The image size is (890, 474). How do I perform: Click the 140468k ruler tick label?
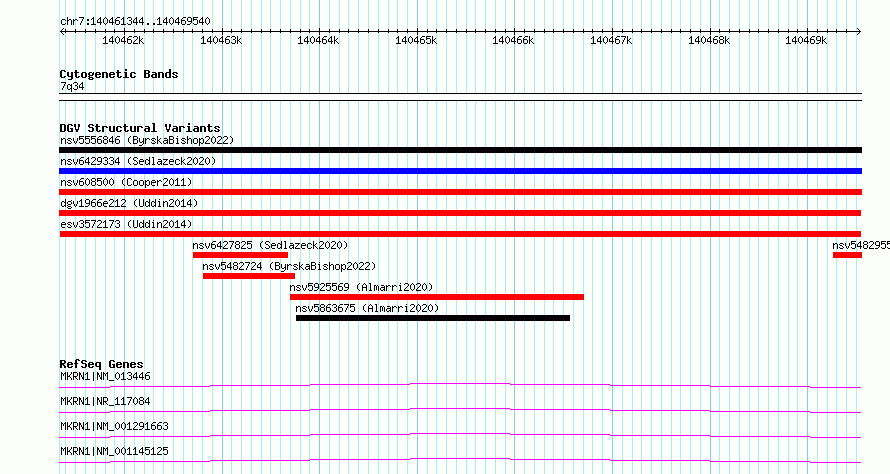[709, 40]
